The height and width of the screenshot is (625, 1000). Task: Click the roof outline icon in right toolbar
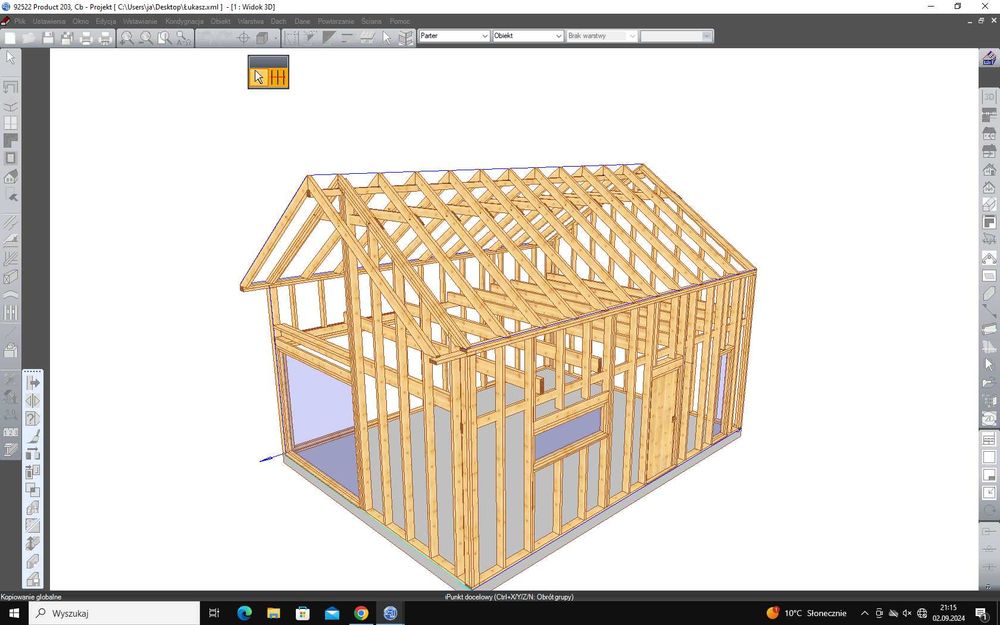coord(989,258)
